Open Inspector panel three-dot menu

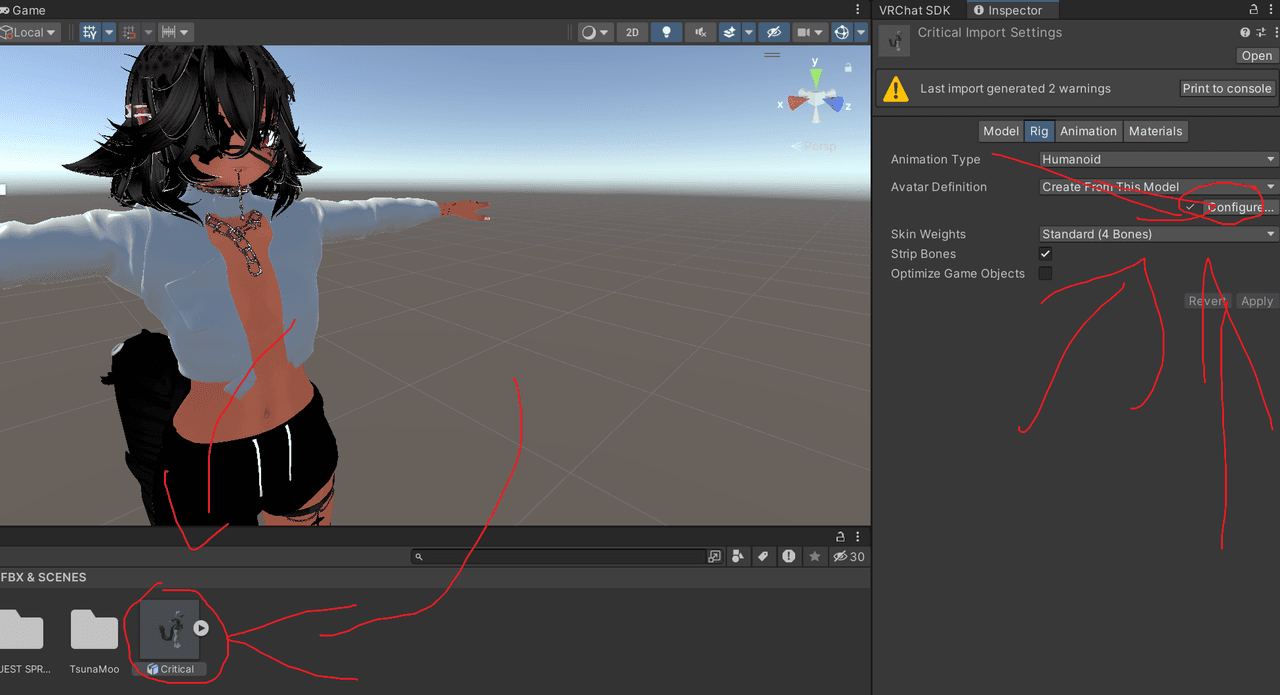coord(1271,9)
